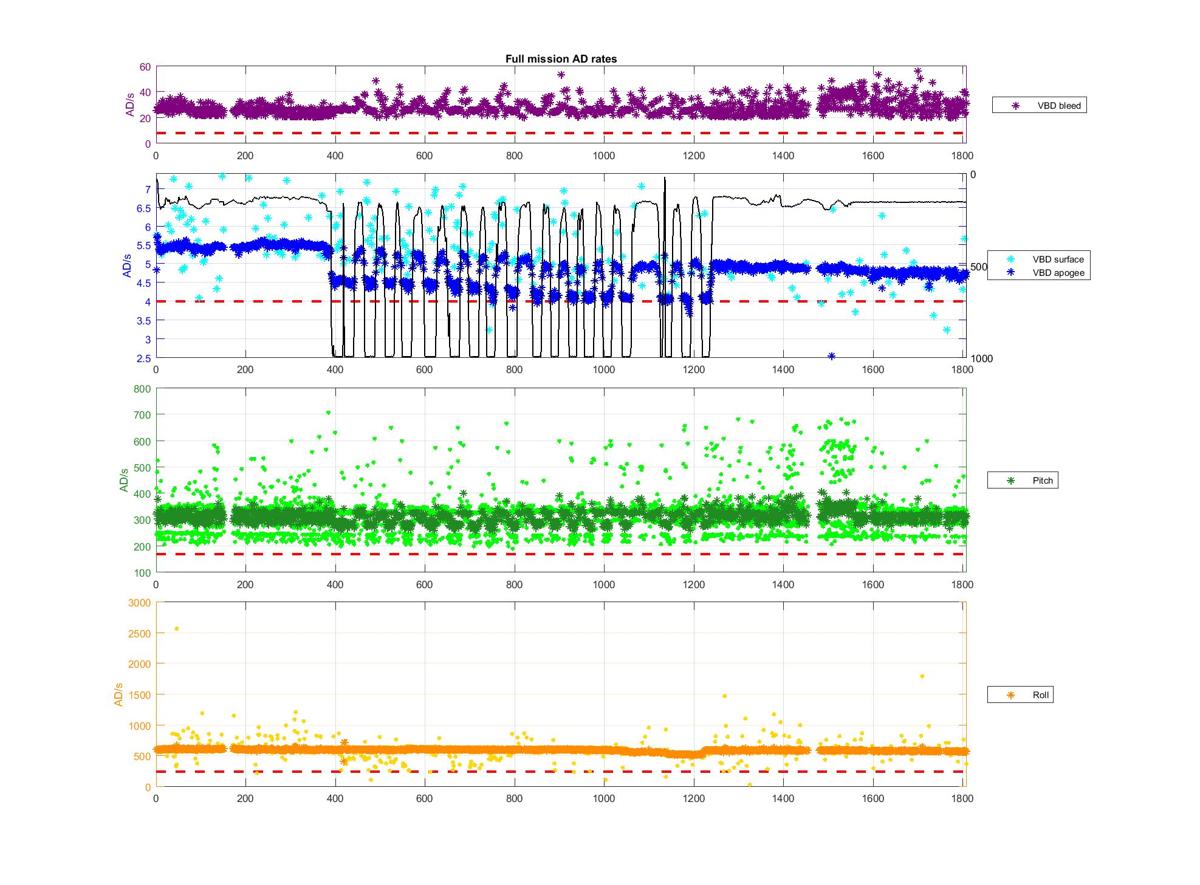This screenshot has height=885, width=1200.
Task: Click the green AD/s label of Pitch plot
Action: coord(124,479)
